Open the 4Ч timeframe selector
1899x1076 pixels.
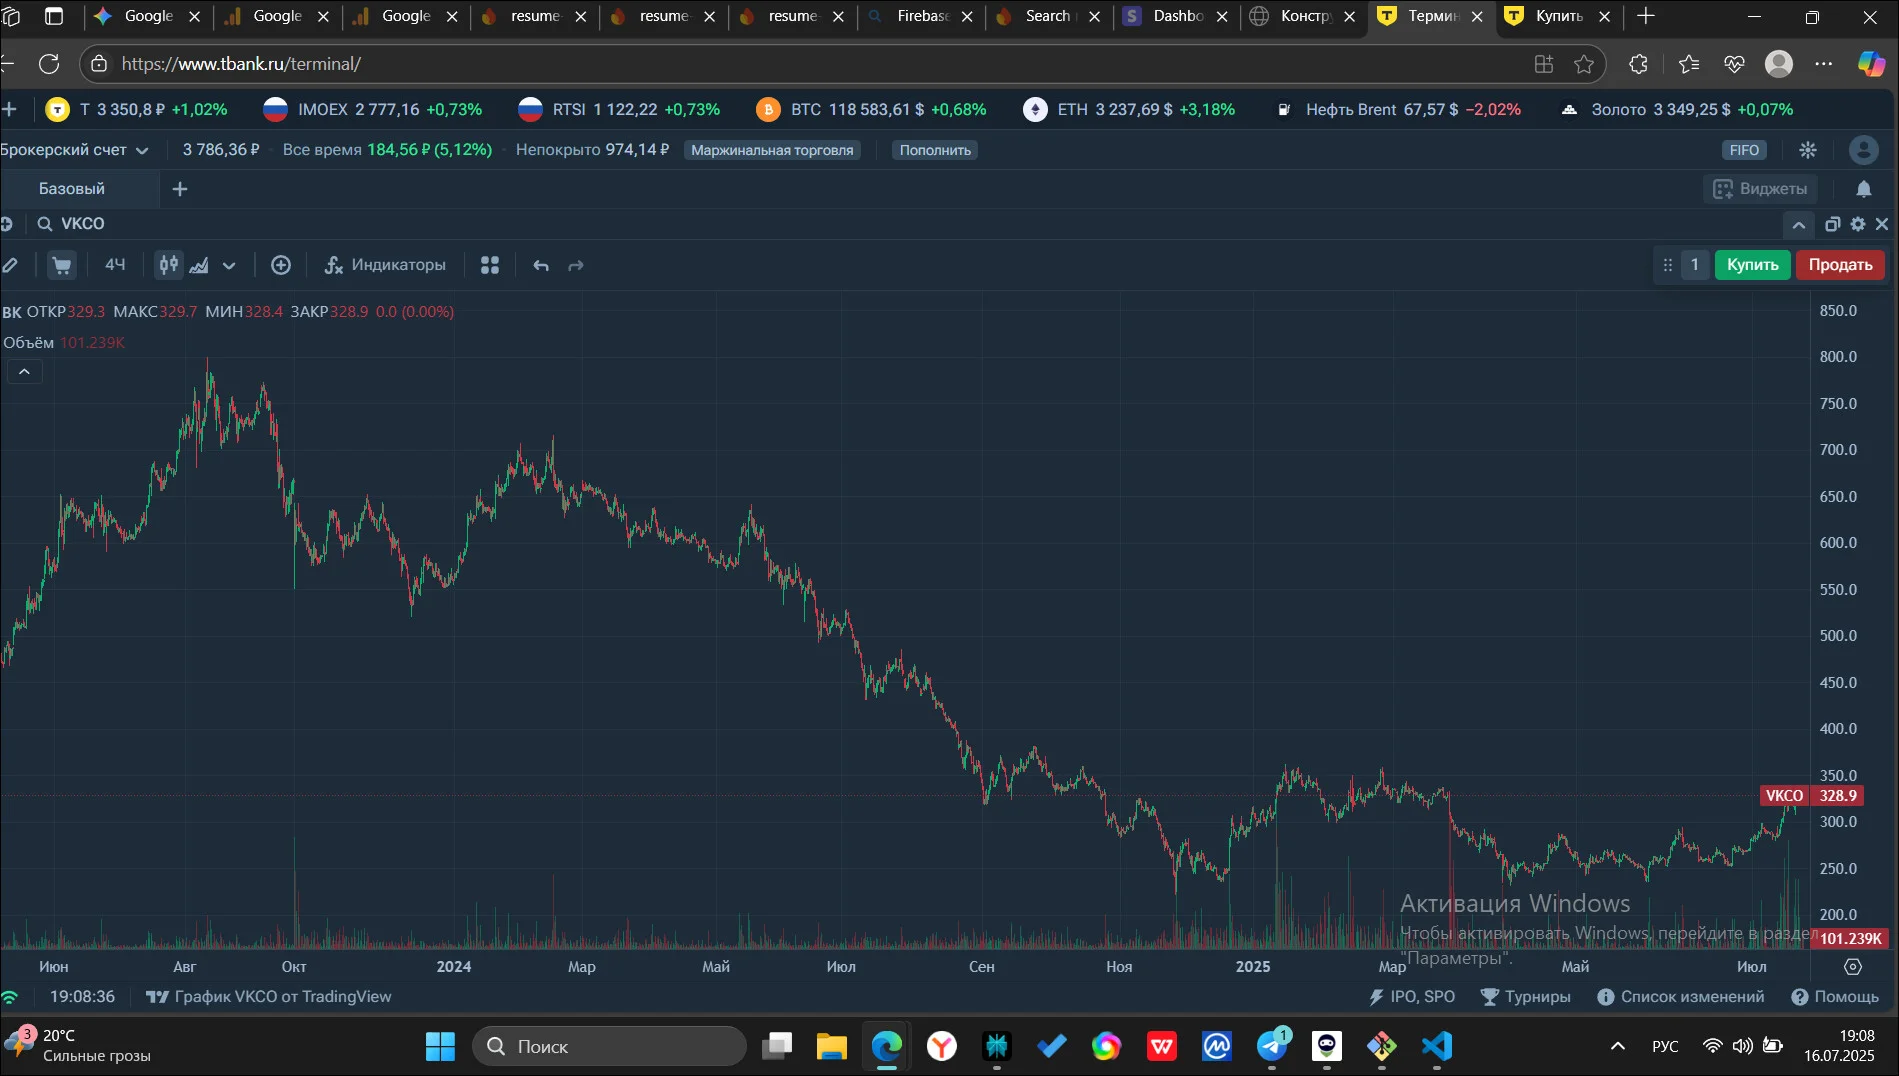click(115, 265)
